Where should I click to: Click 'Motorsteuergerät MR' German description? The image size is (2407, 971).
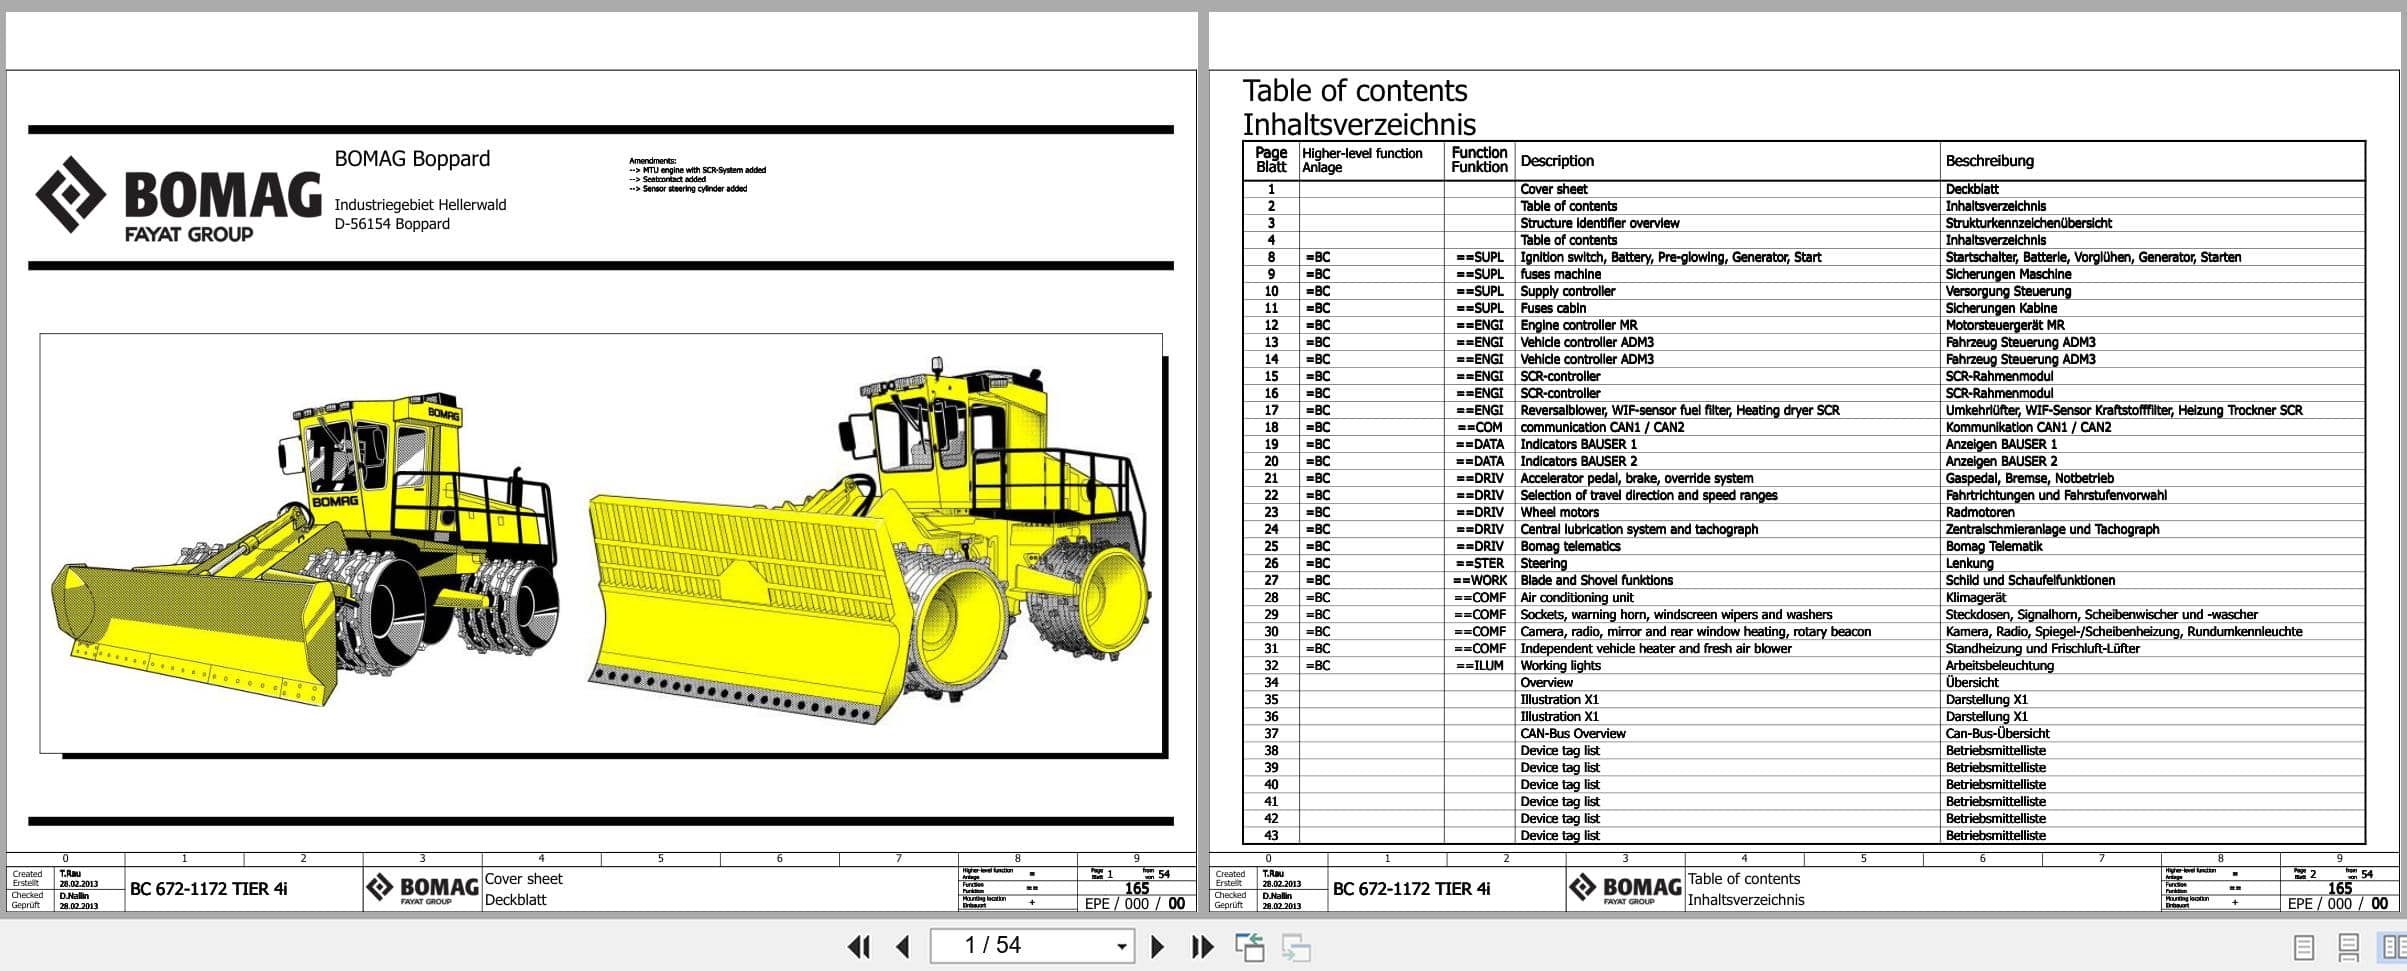pyautogui.click(x=2005, y=325)
